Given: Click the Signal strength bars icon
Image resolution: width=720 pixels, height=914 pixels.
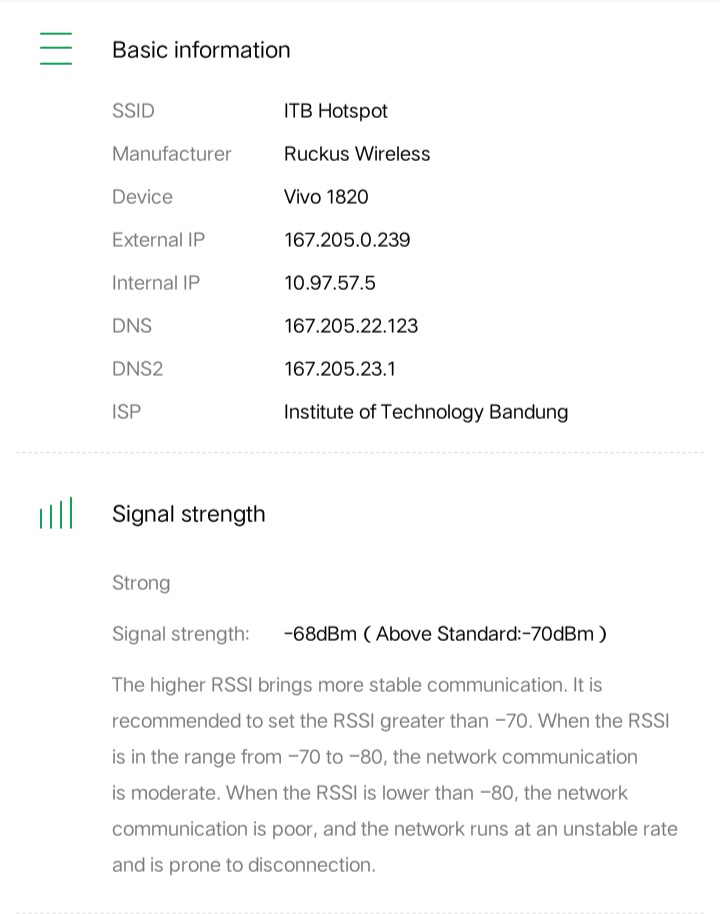Looking at the screenshot, I should coord(56,514).
